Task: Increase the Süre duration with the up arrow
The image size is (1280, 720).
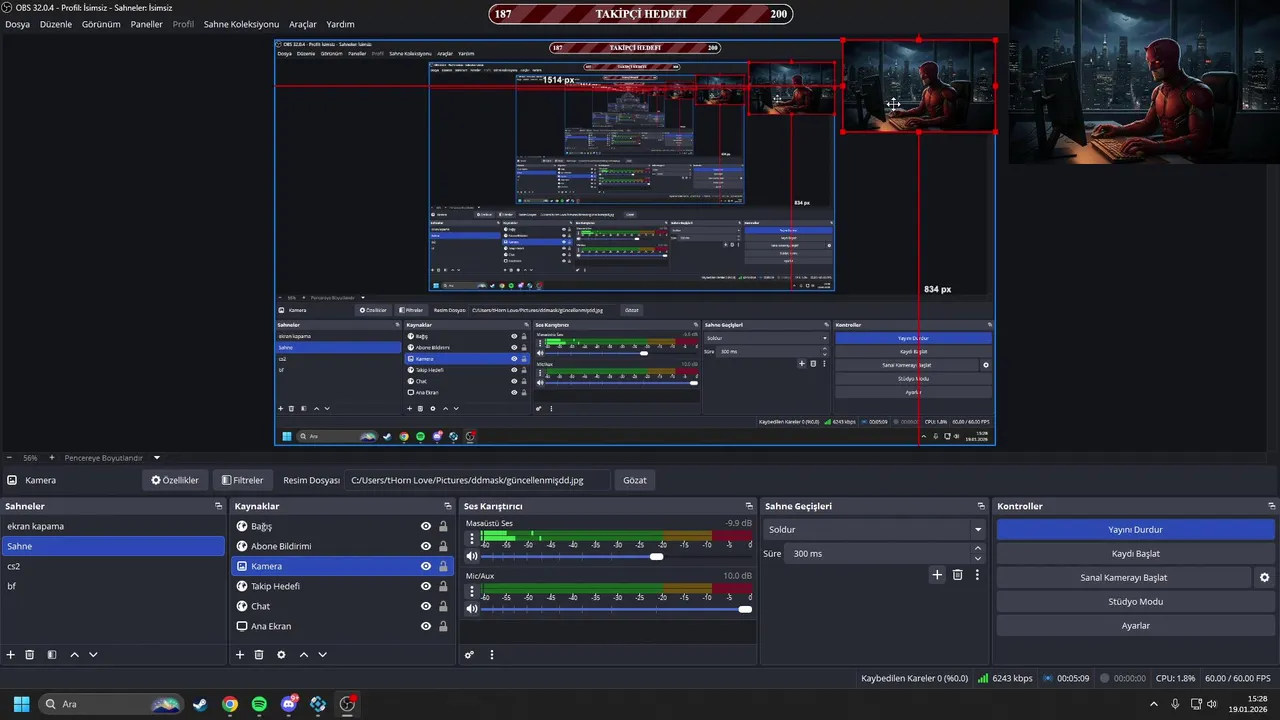Action: [x=978, y=548]
